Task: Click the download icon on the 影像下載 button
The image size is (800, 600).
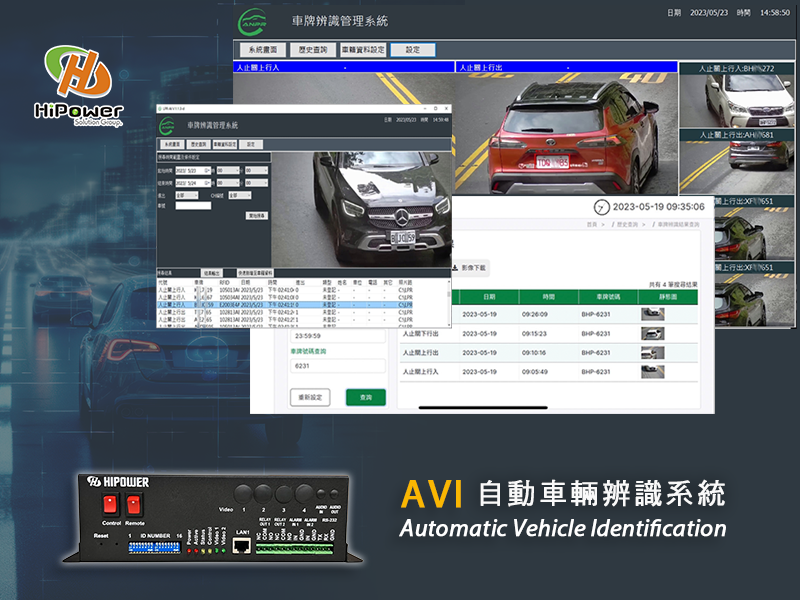Action: 455,268
